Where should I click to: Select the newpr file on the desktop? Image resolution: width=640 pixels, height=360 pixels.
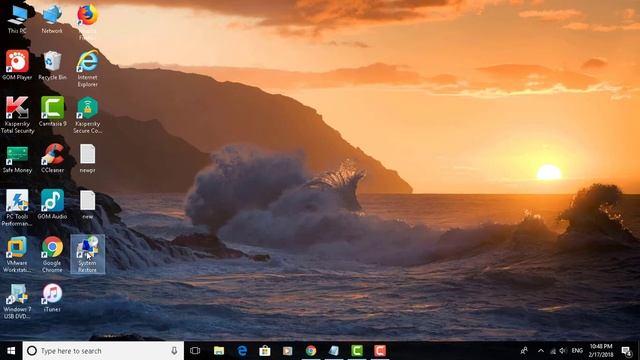point(87,158)
